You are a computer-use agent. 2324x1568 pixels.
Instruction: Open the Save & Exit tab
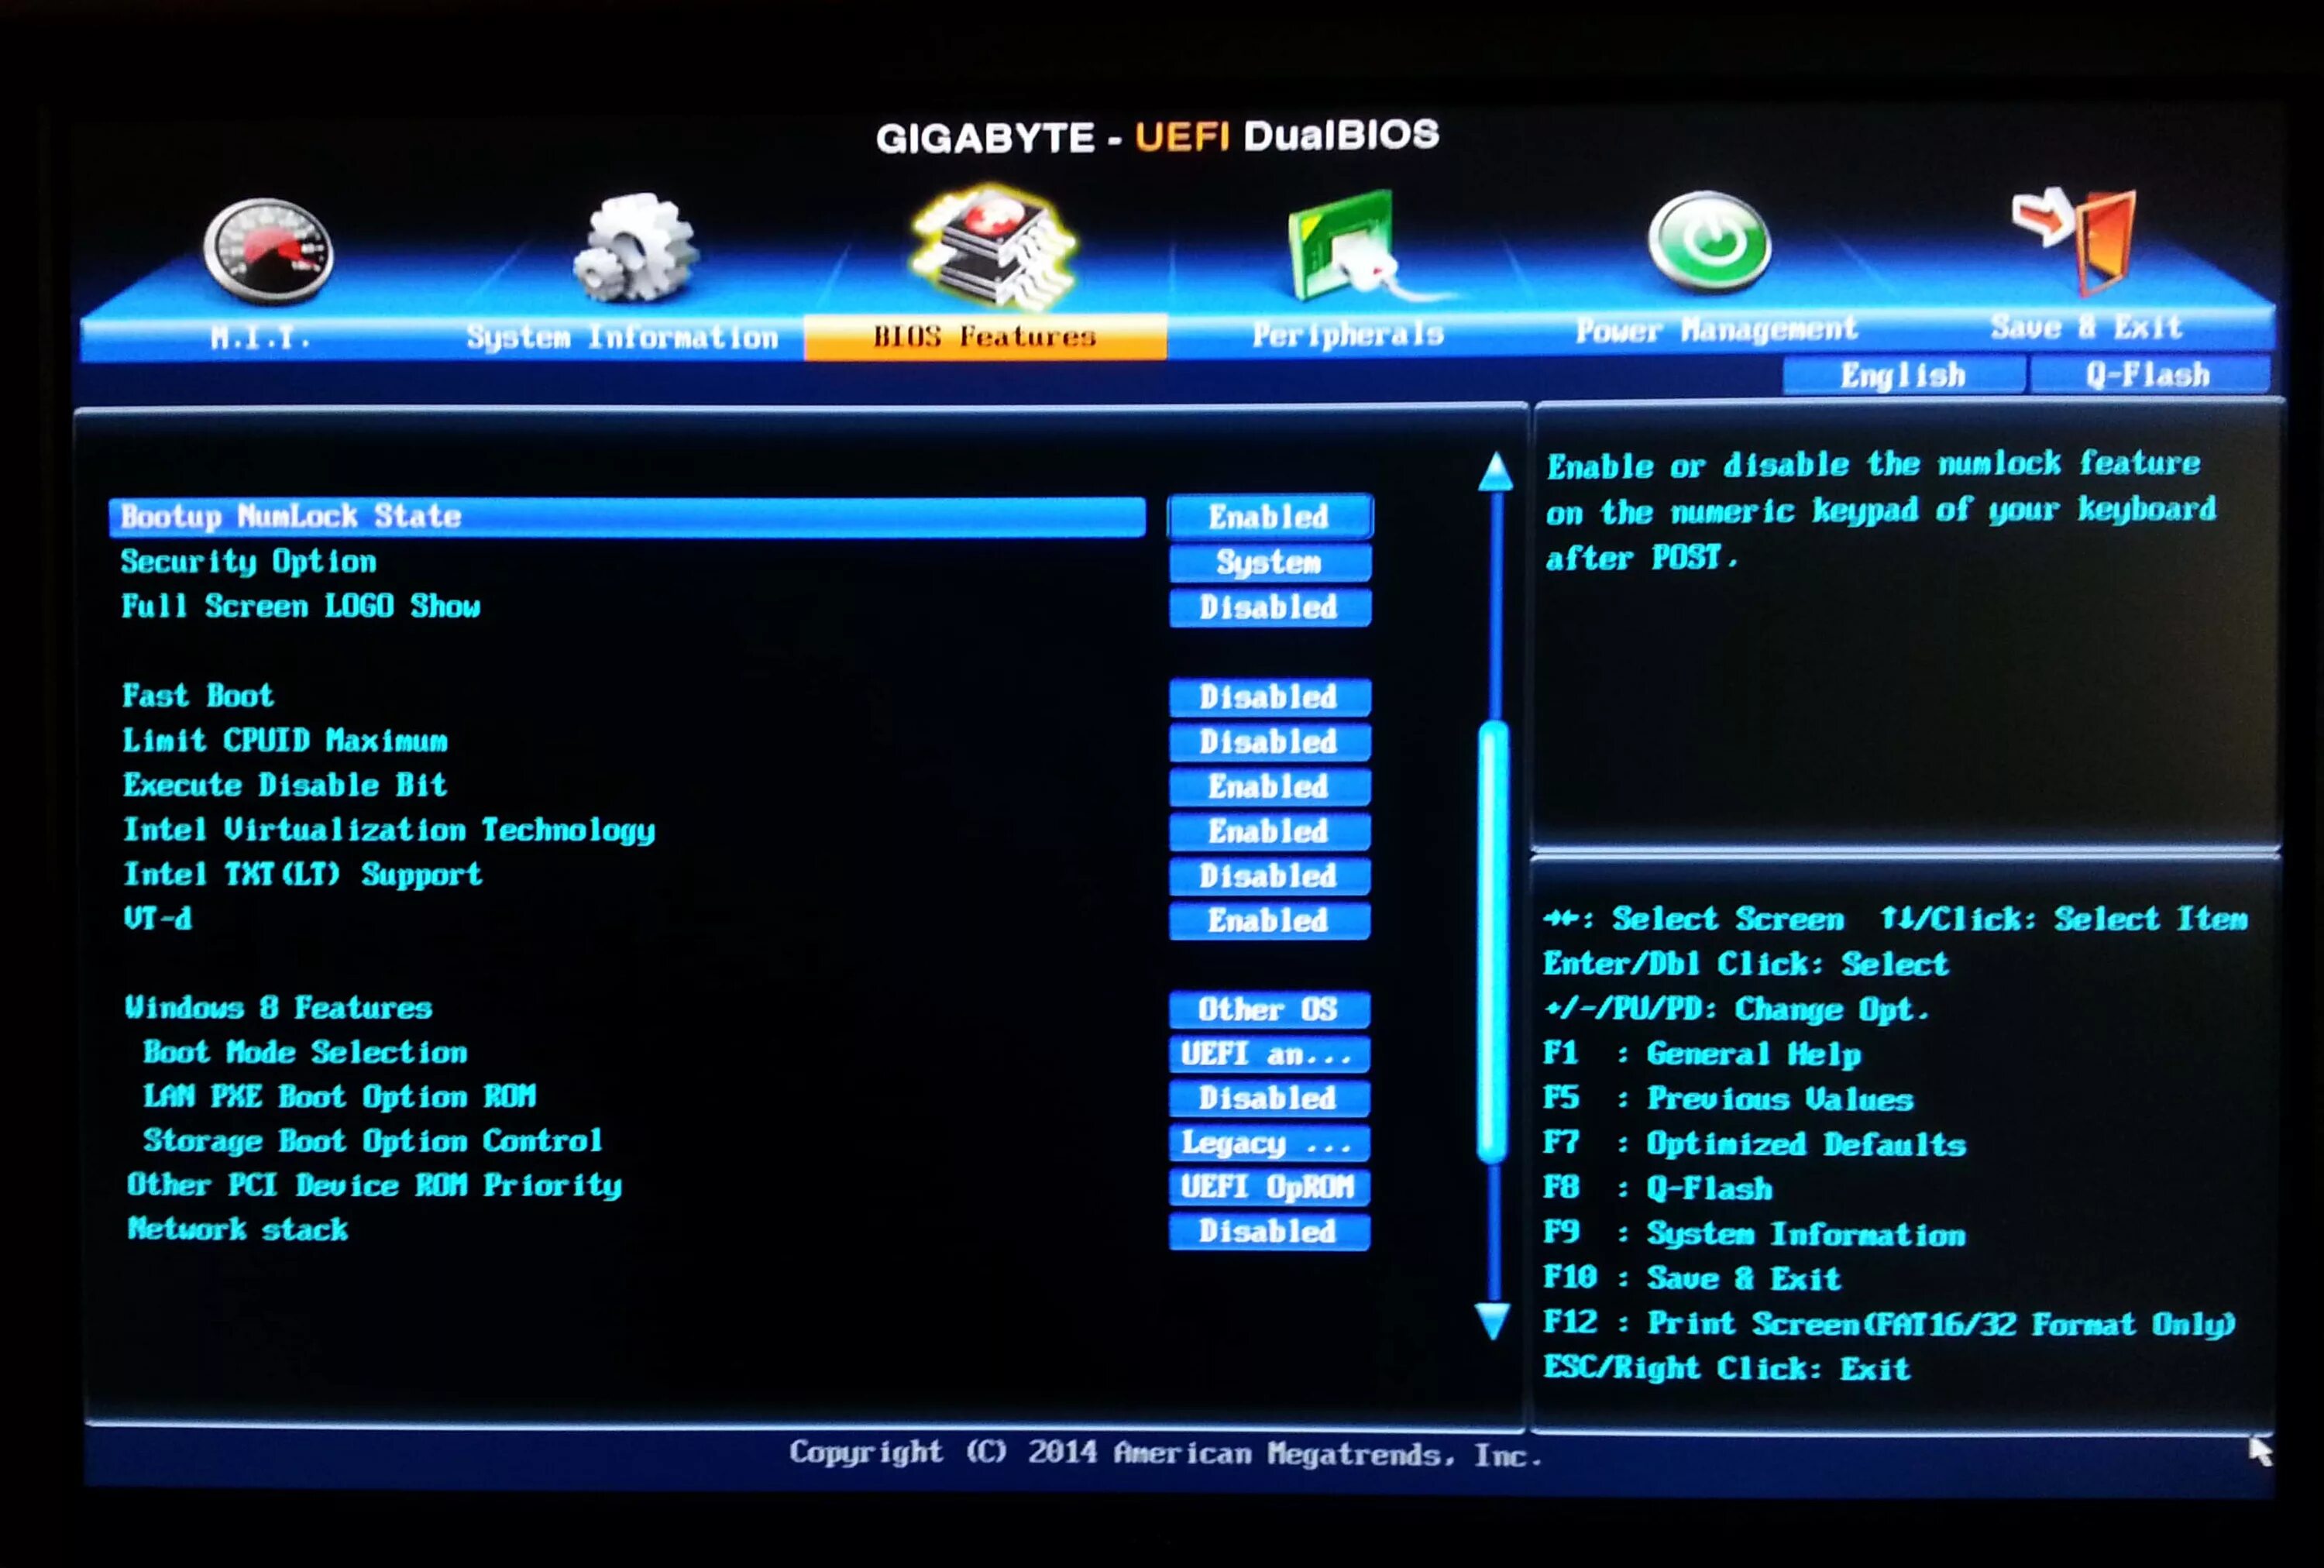pyautogui.click(x=2086, y=327)
